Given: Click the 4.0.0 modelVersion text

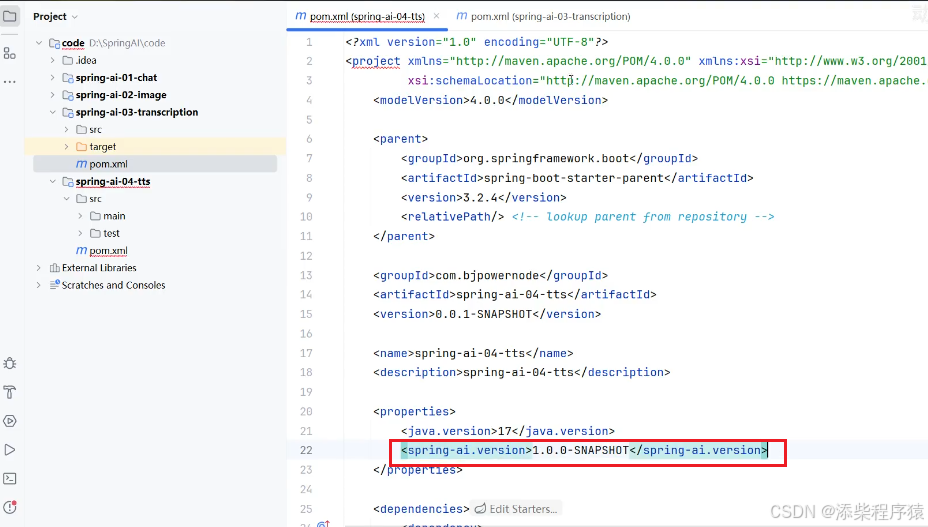Looking at the screenshot, I should tap(487, 100).
